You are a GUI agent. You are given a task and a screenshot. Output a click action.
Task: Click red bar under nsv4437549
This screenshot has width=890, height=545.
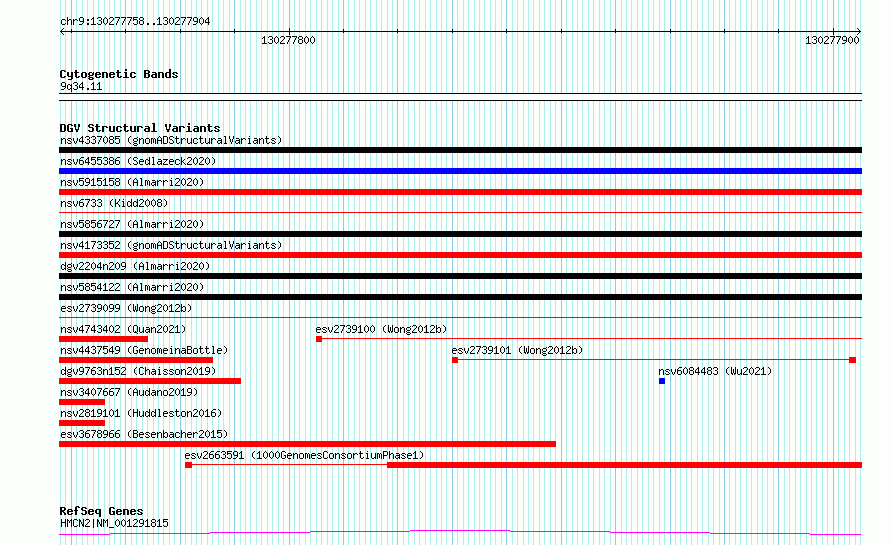[136, 360]
